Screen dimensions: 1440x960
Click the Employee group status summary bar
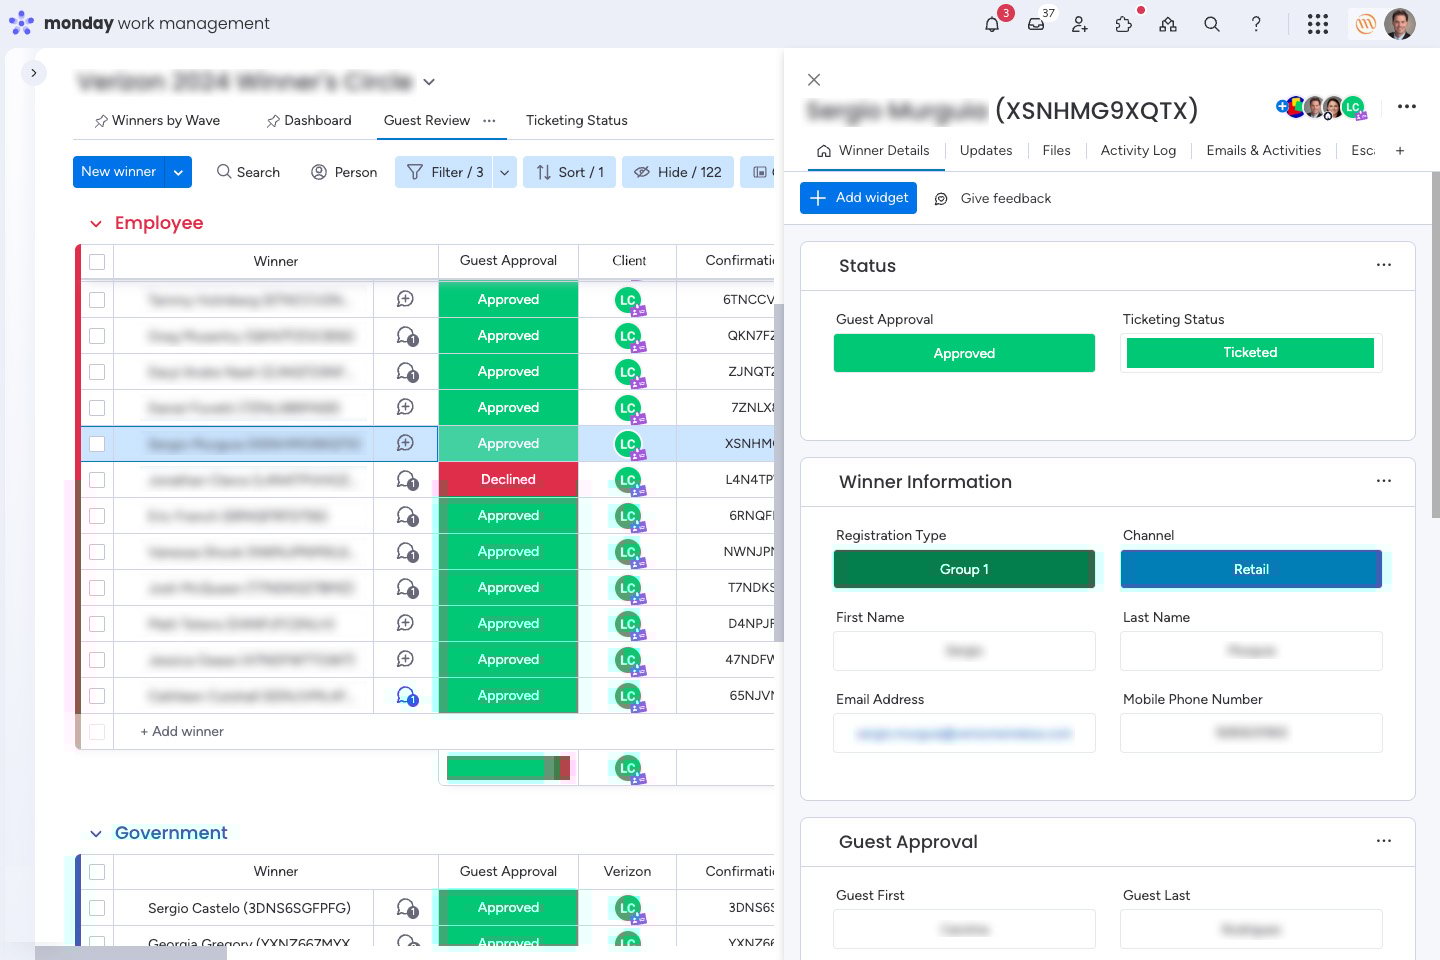pyautogui.click(x=508, y=768)
